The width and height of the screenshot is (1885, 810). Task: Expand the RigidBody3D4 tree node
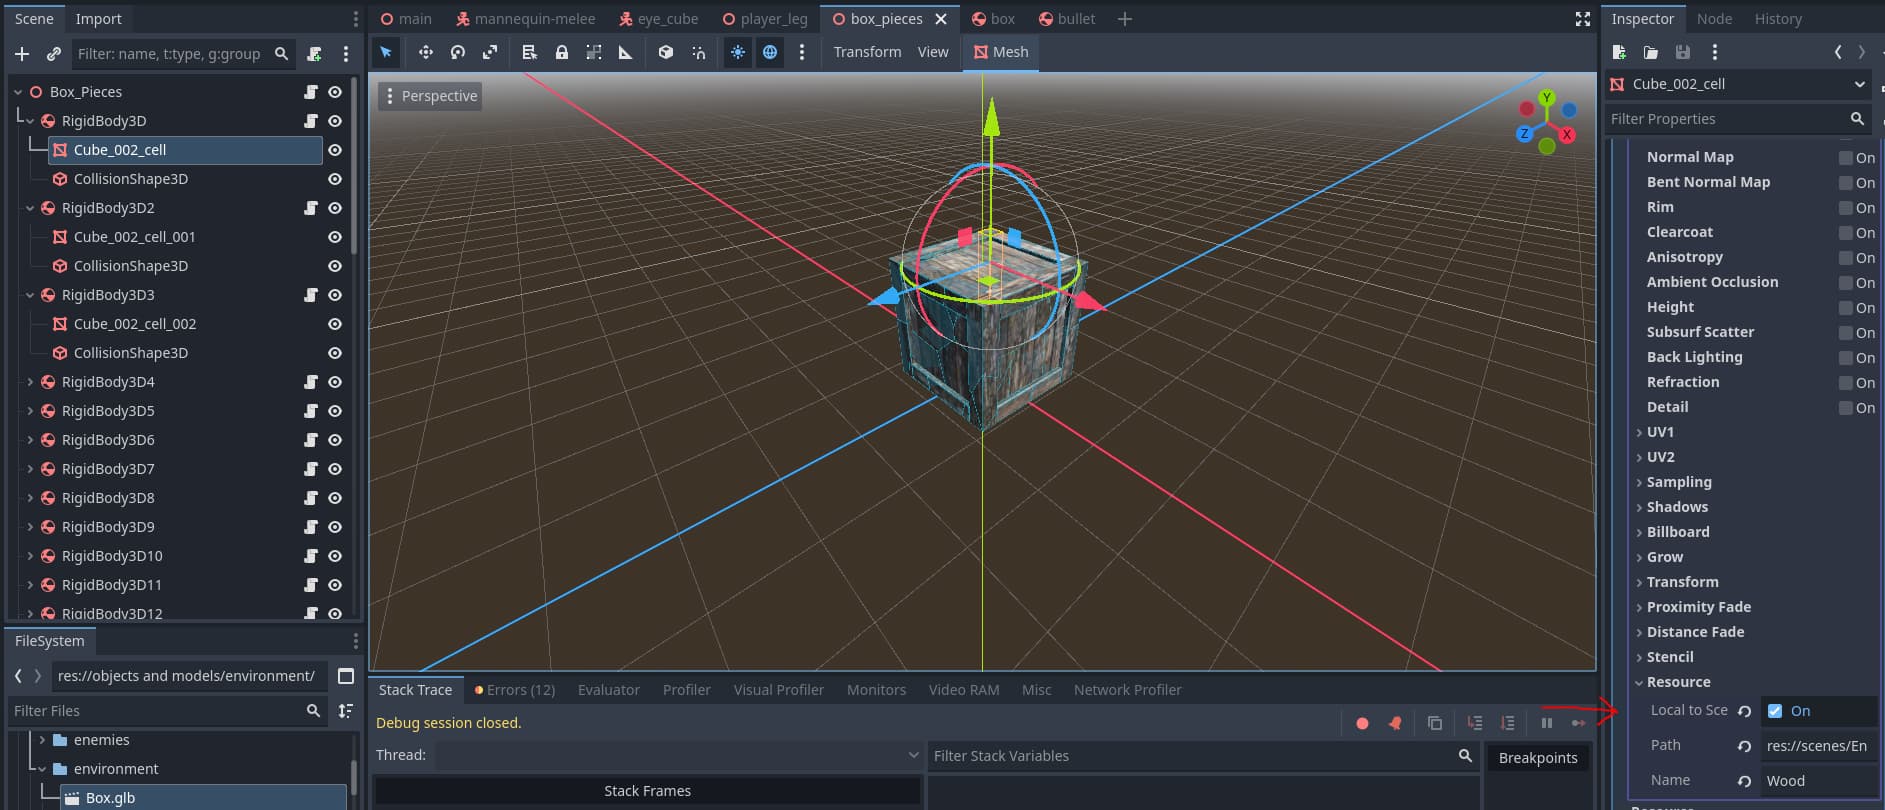(x=30, y=382)
